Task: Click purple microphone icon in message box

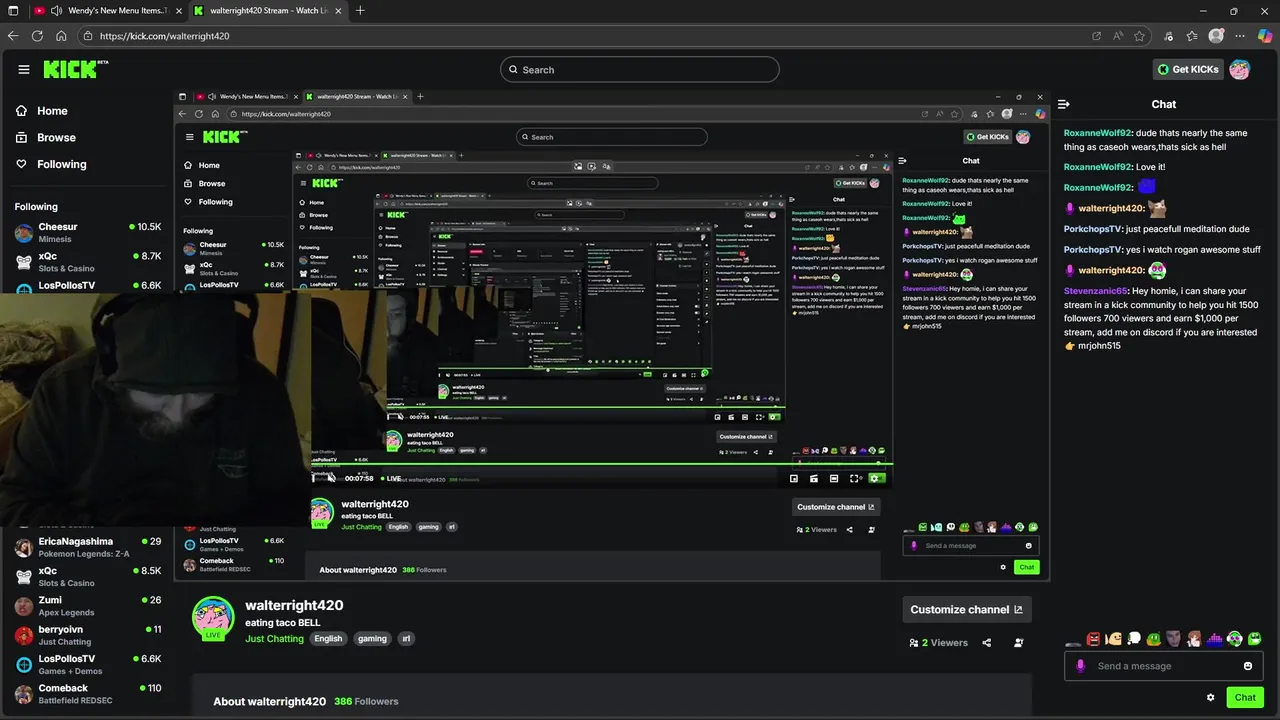Action: (1080, 666)
